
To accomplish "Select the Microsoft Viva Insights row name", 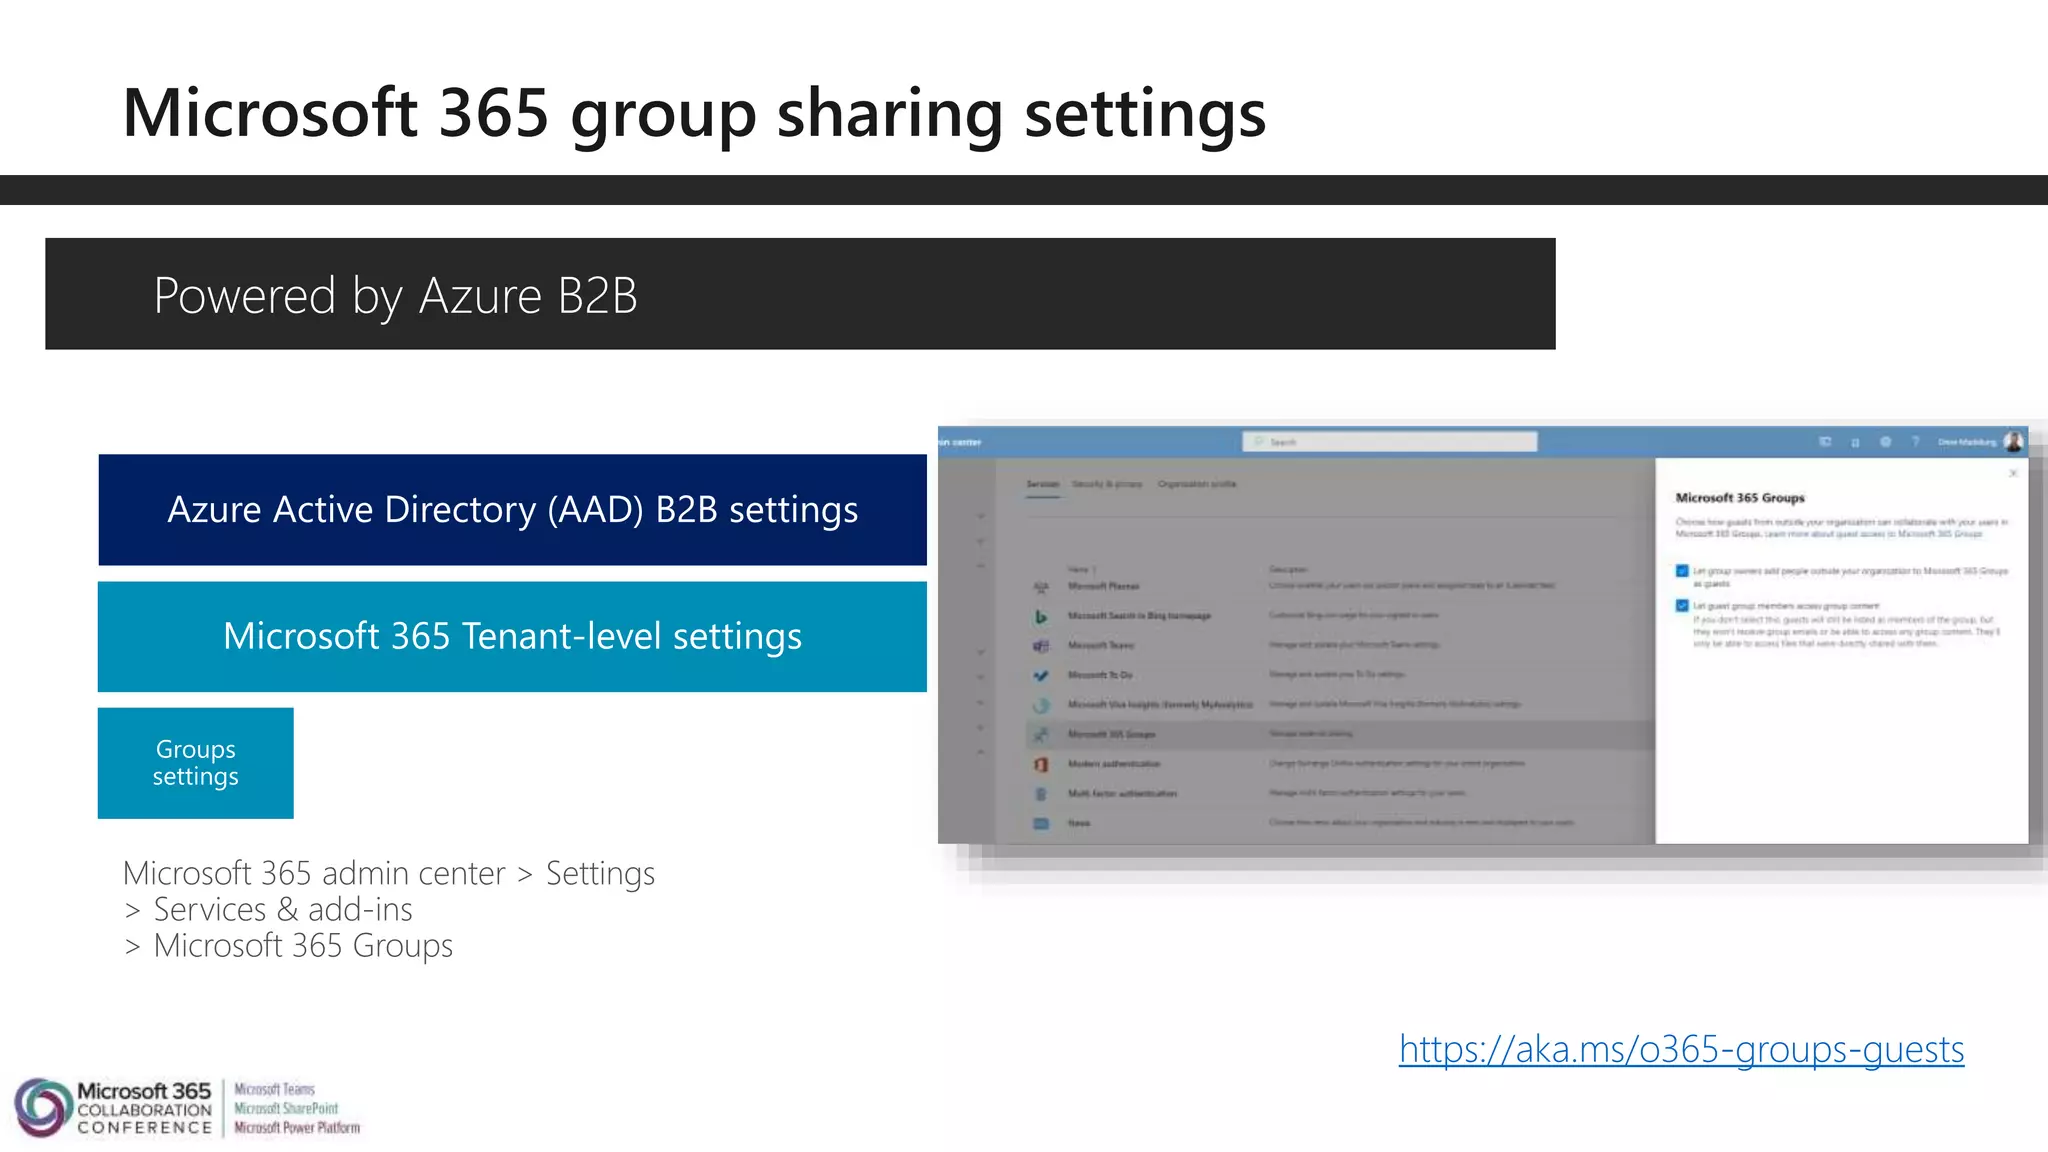I will point(1160,705).
